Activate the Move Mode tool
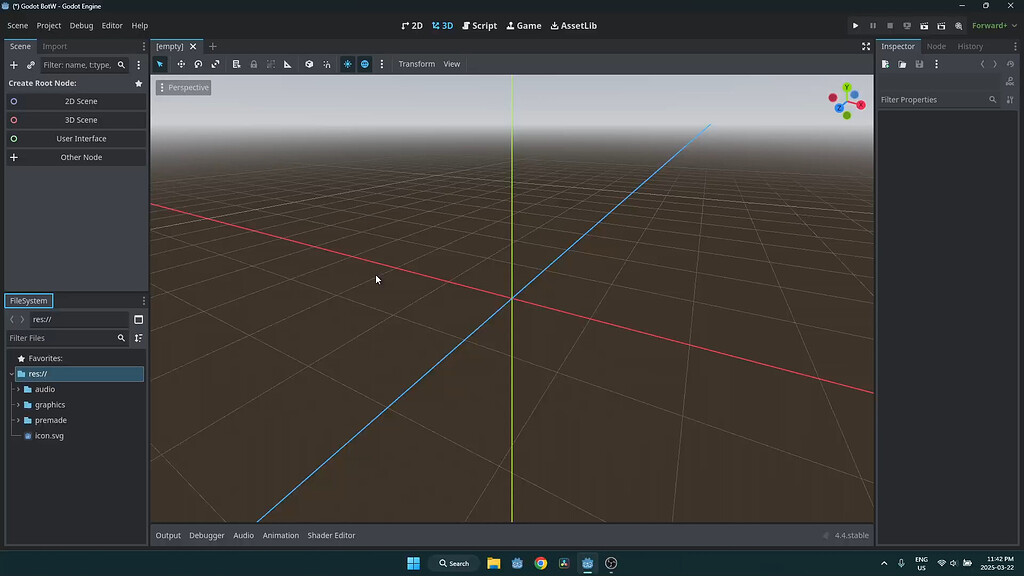The width and height of the screenshot is (1024, 576). [x=181, y=64]
